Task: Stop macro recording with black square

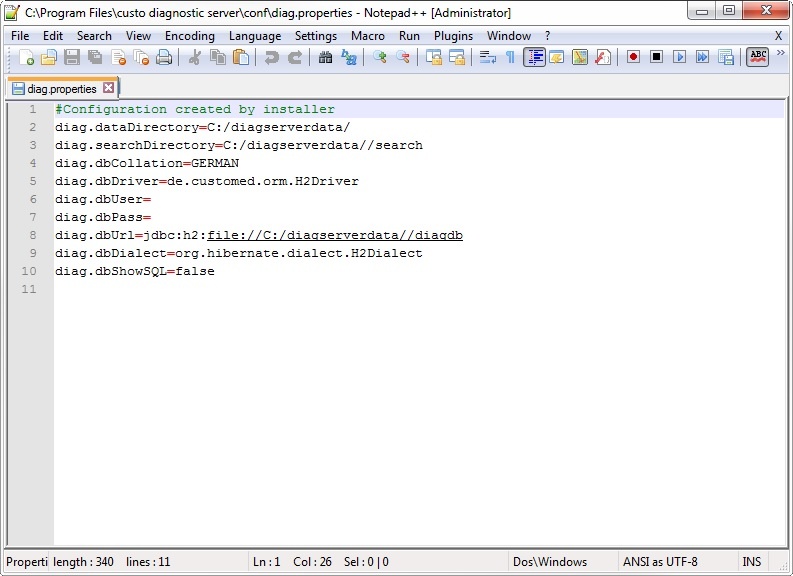Action: (656, 57)
